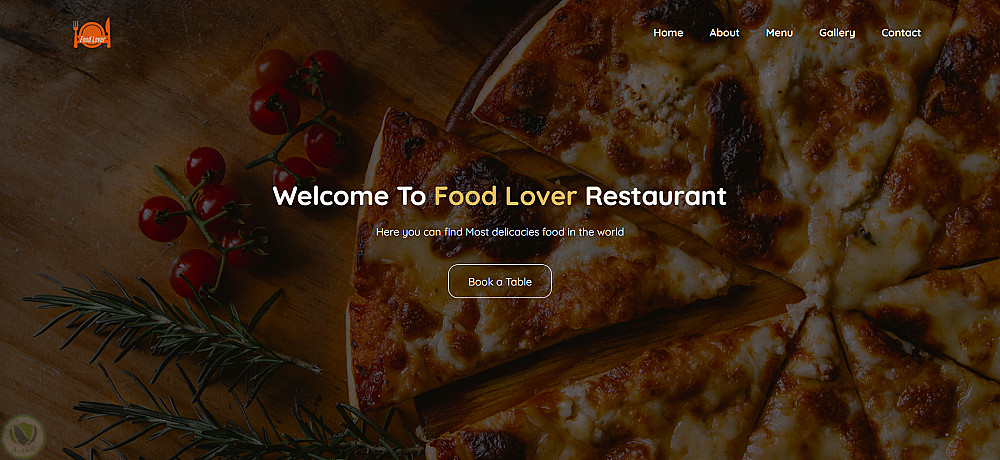
Task: Open the Home page from the nav bar
Action: tap(668, 33)
